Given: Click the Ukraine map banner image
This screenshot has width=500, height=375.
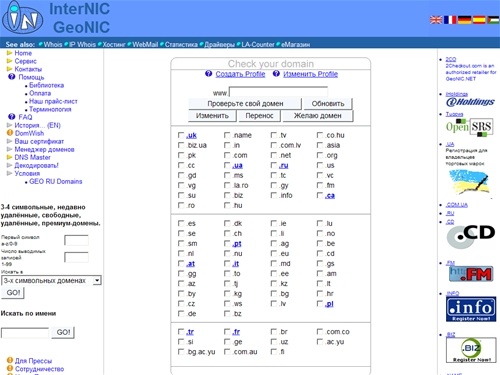Looking at the screenshot, I should pos(469,183).
